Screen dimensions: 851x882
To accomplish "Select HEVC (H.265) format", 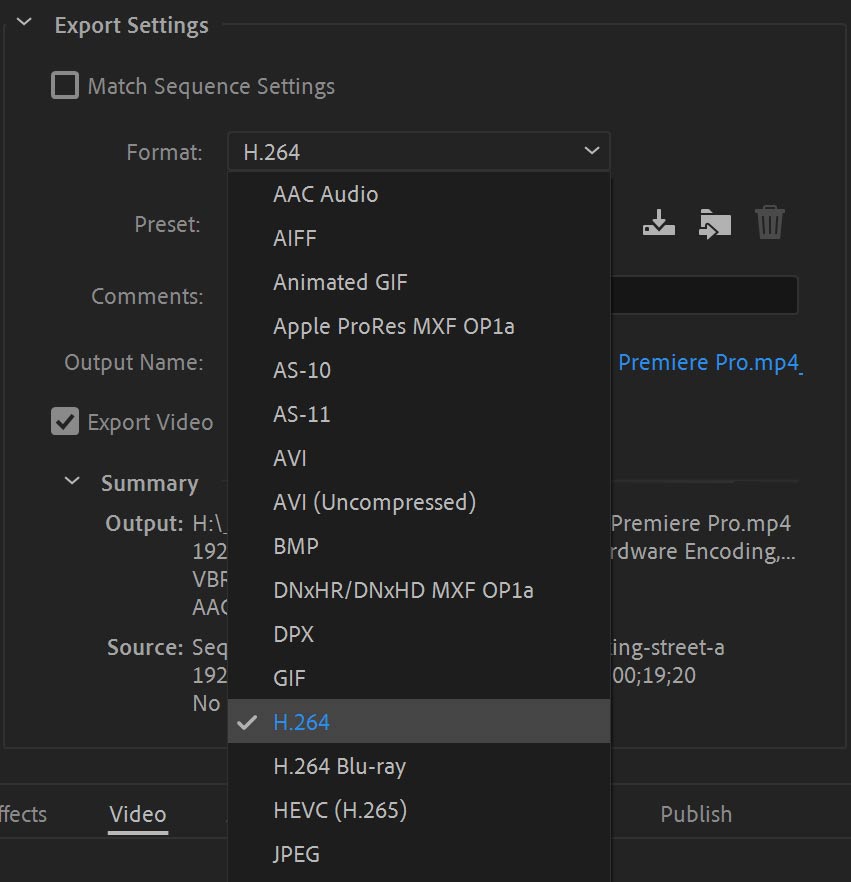I will pyautogui.click(x=418, y=810).
